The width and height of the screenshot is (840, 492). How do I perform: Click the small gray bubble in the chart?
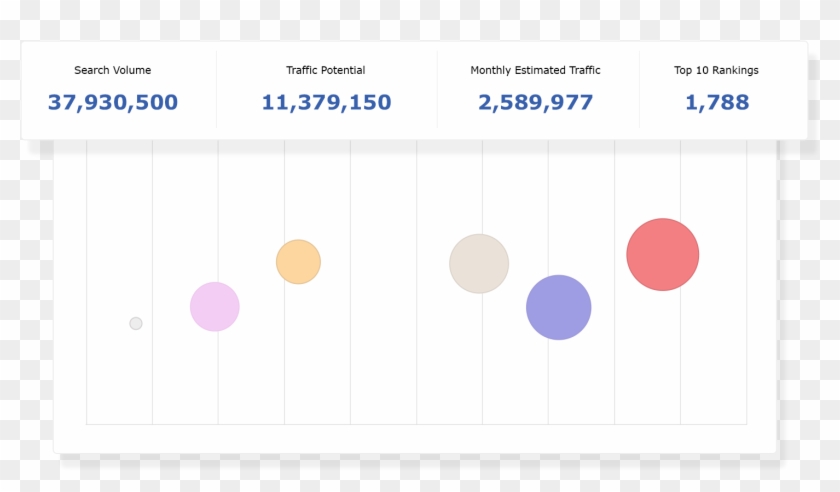coord(136,323)
